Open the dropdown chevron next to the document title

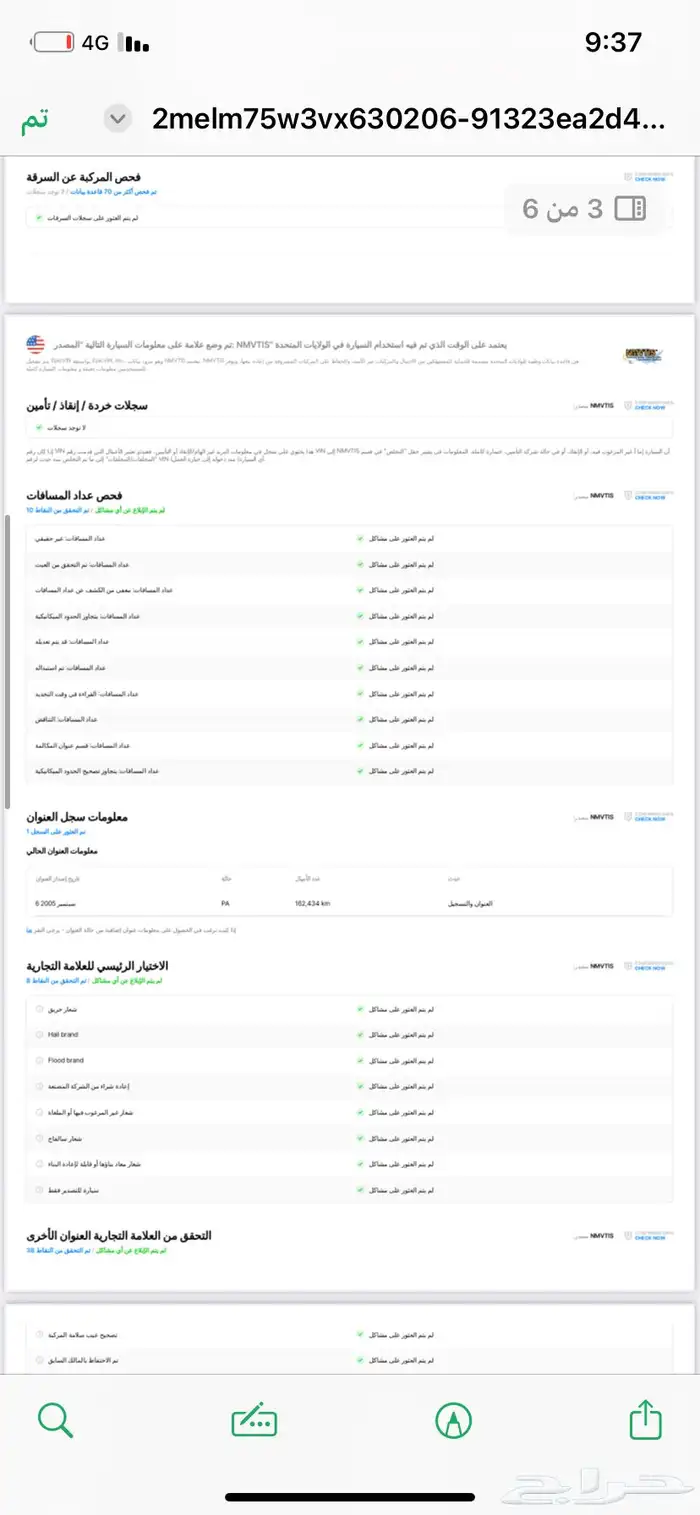(117, 117)
